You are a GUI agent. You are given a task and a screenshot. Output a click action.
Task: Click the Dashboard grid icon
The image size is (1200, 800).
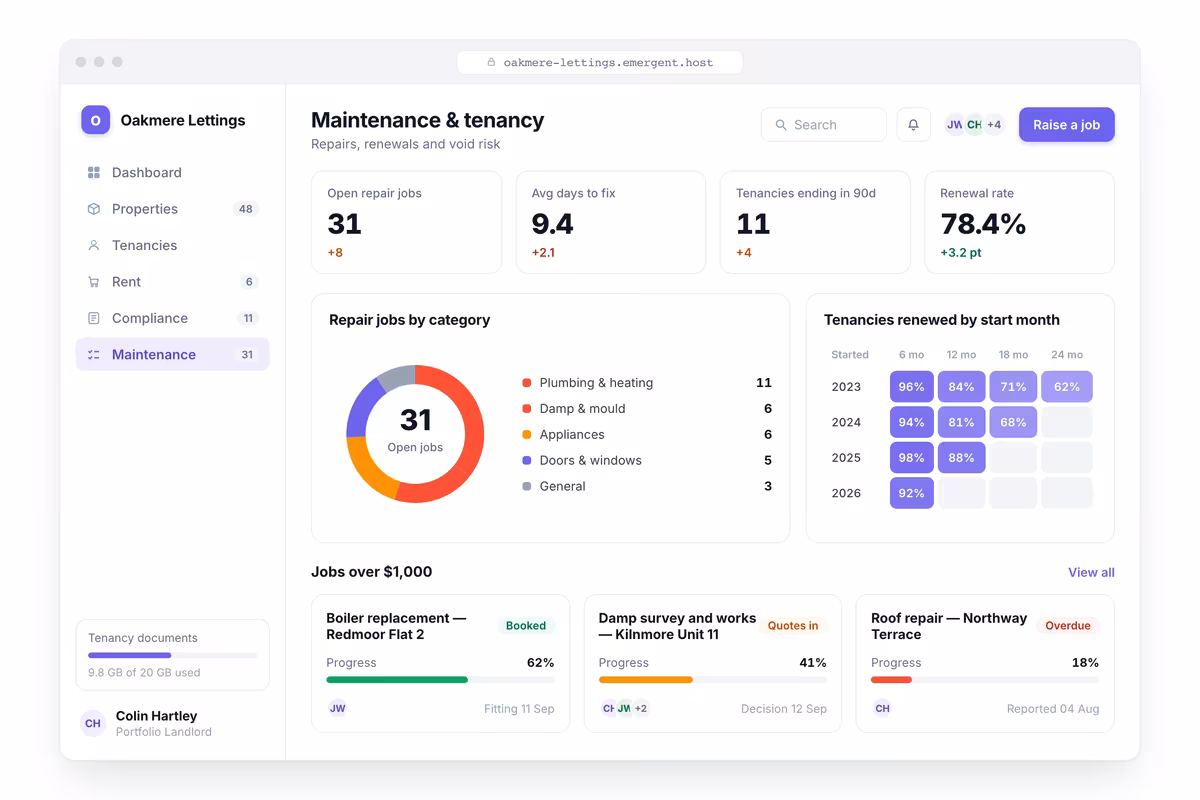(x=94, y=173)
